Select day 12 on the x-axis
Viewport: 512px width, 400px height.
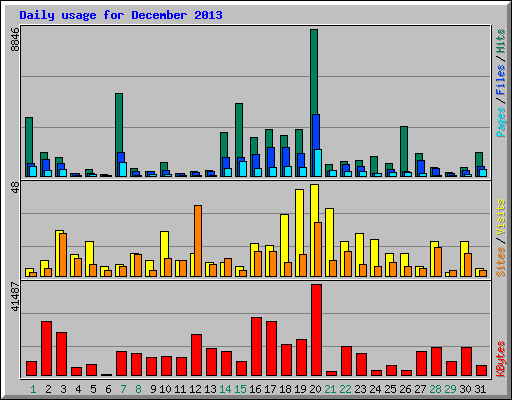point(195,389)
